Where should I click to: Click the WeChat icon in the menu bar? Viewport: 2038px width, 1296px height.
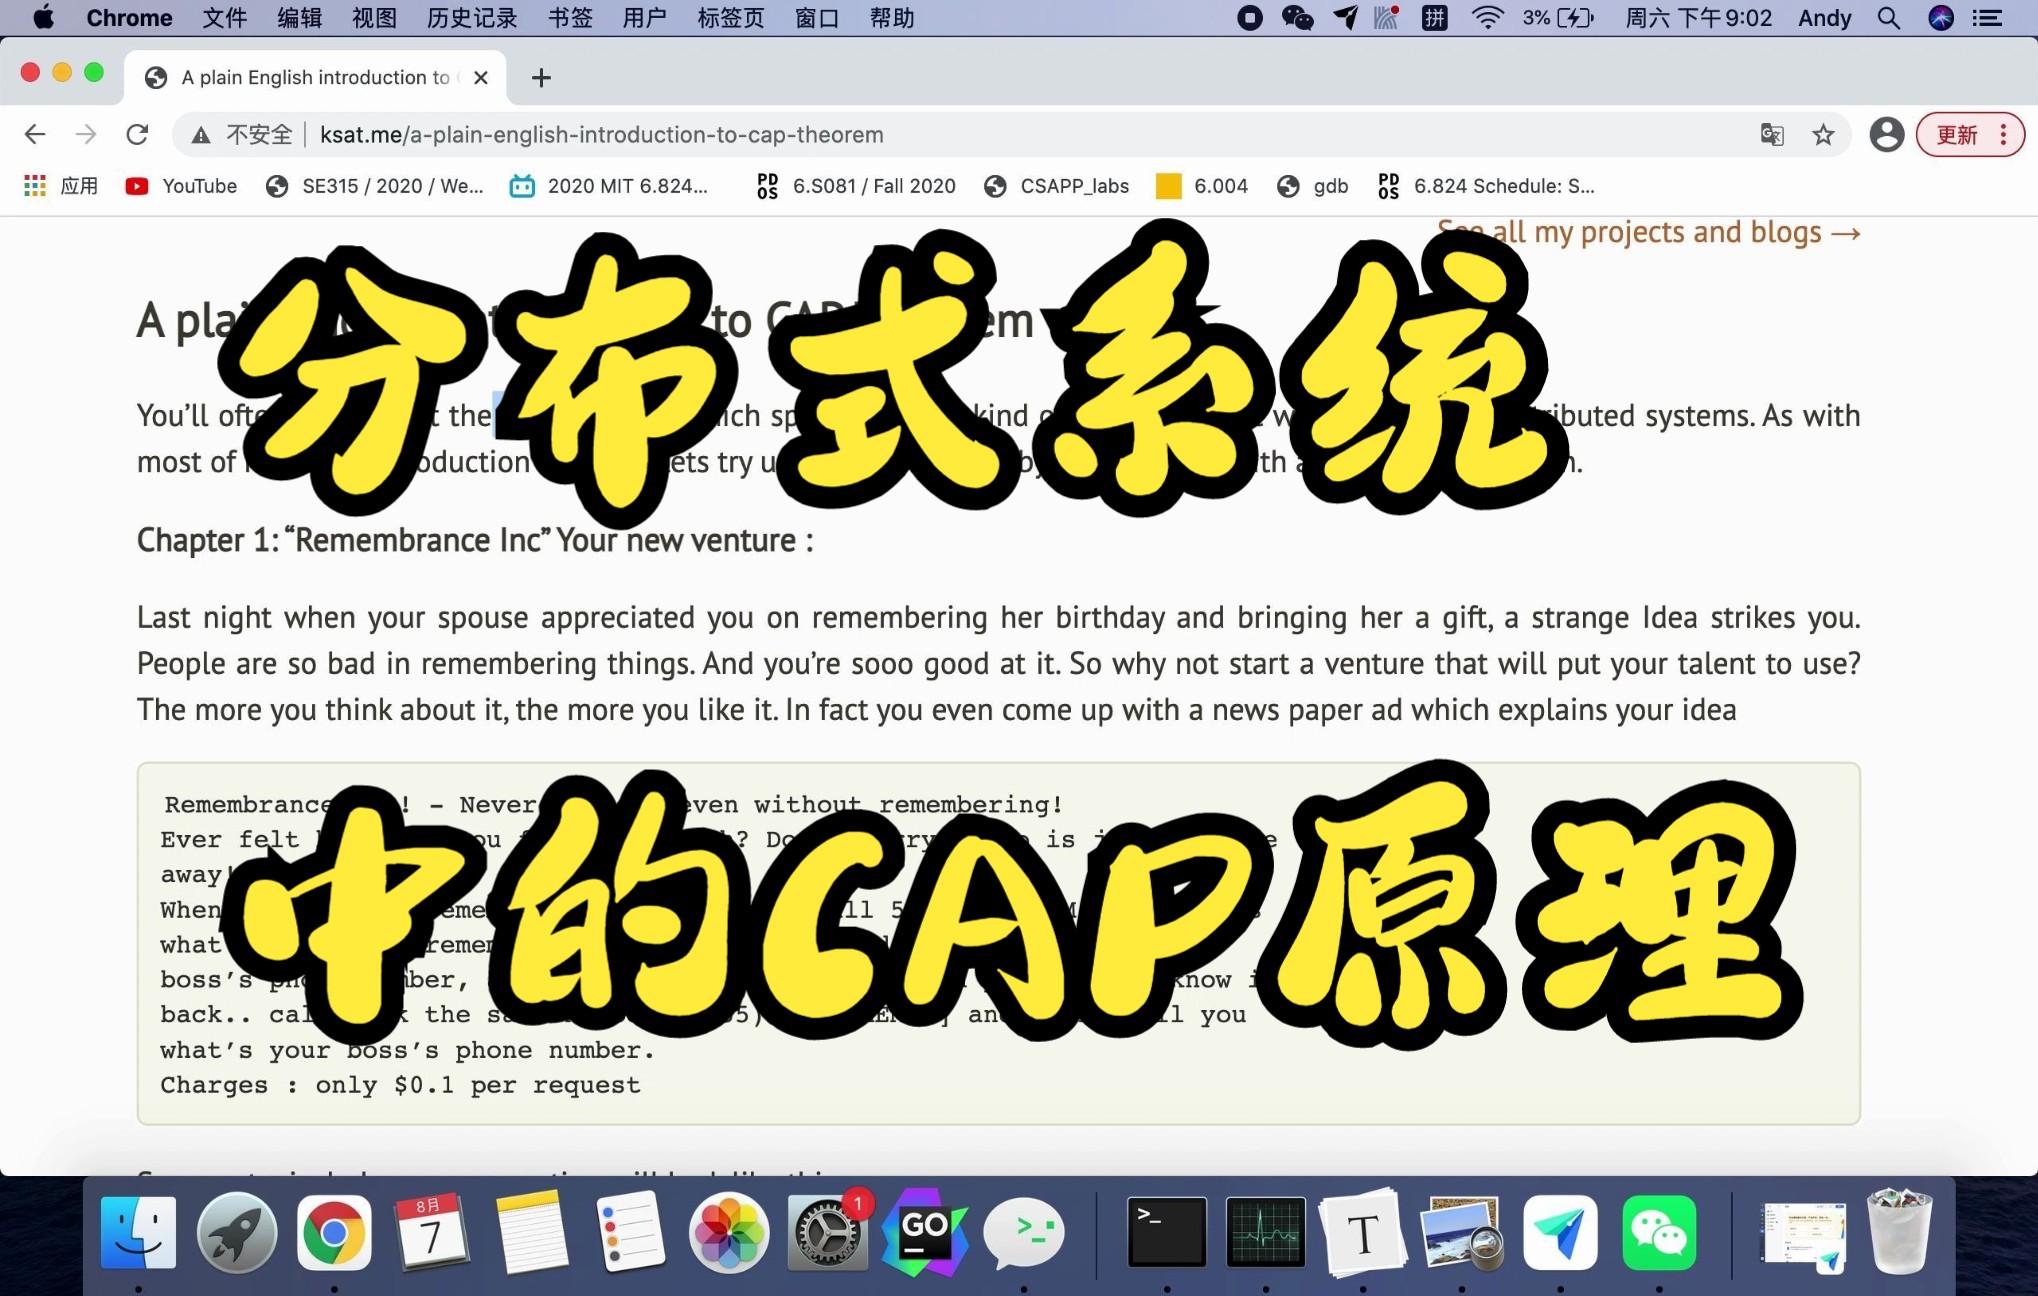(x=1297, y=18)
